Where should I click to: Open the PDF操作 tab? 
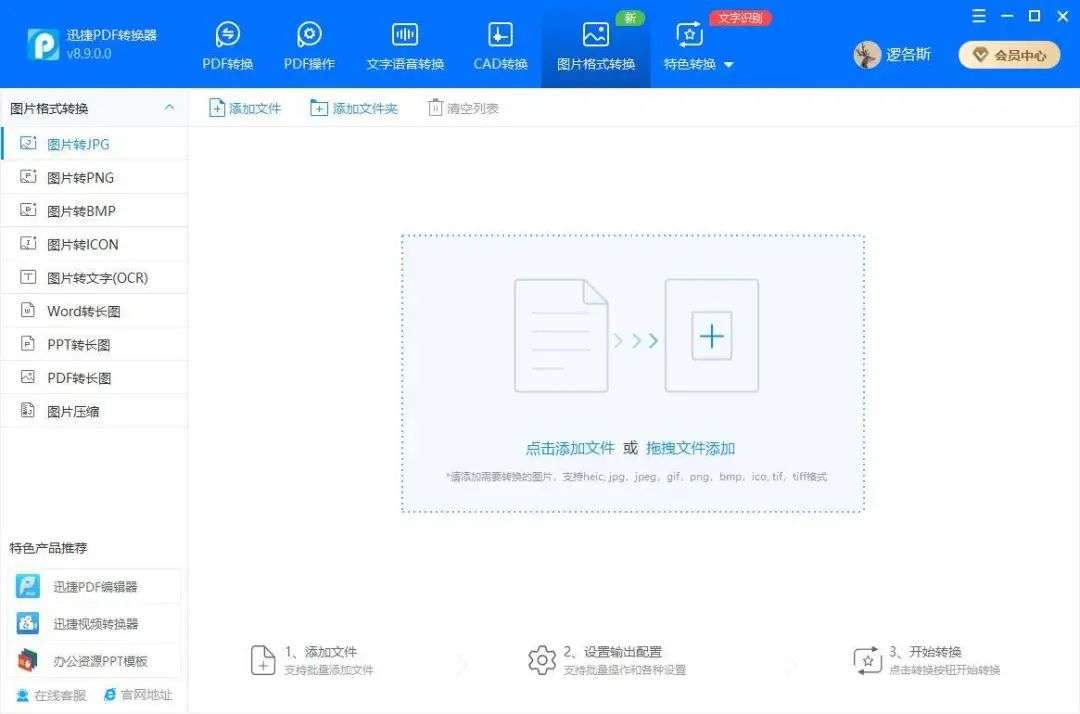[x=309, y=45]
